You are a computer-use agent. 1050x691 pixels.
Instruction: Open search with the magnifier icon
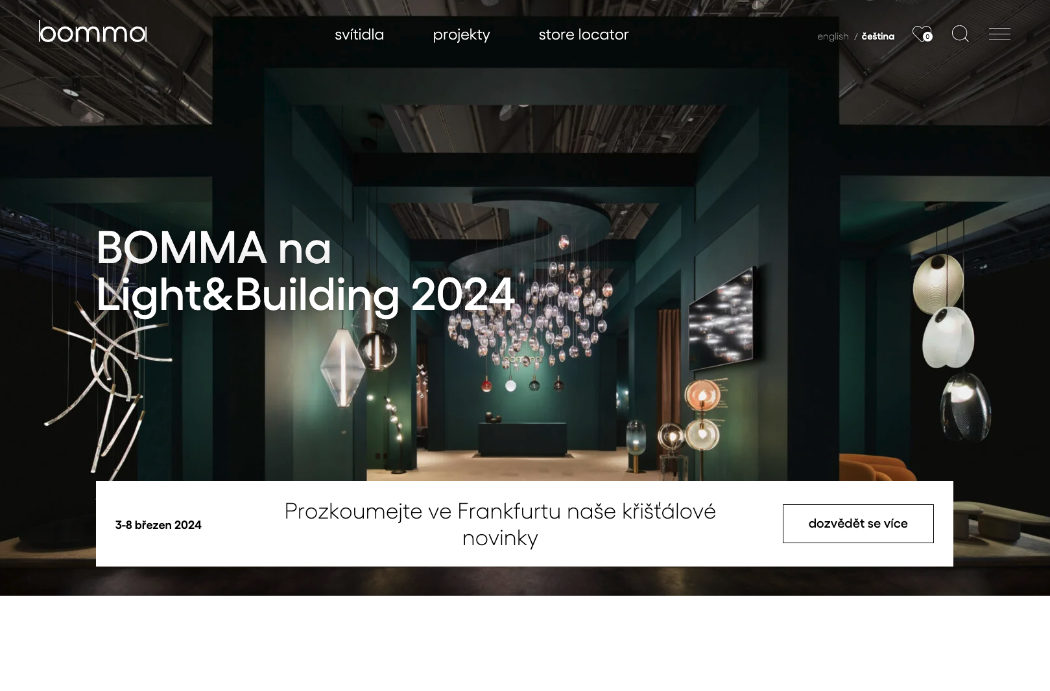[960, 33]
